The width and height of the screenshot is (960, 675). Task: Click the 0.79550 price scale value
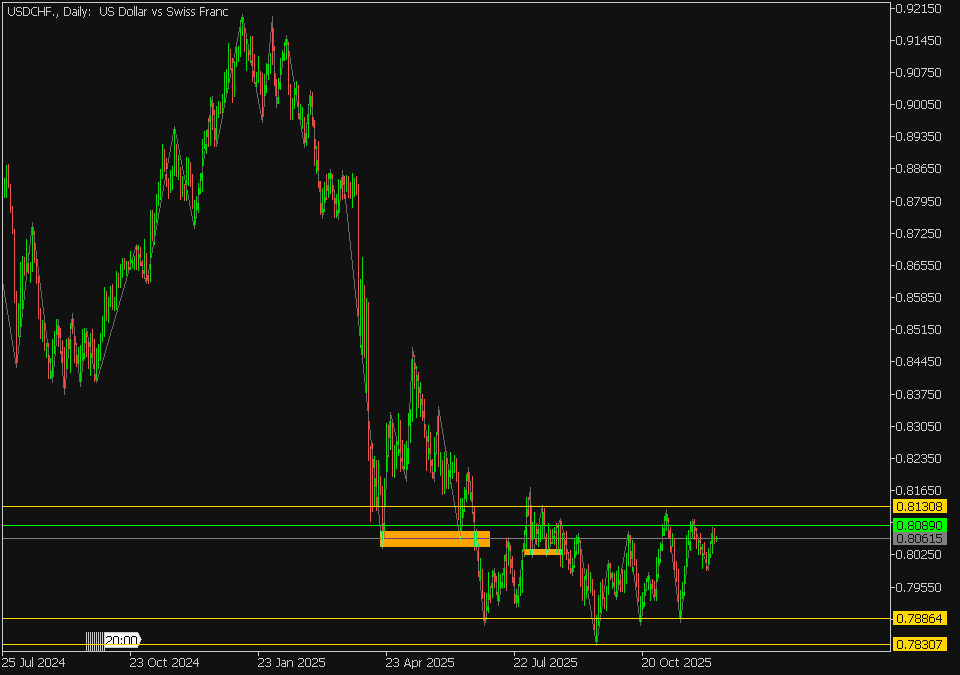918,587
